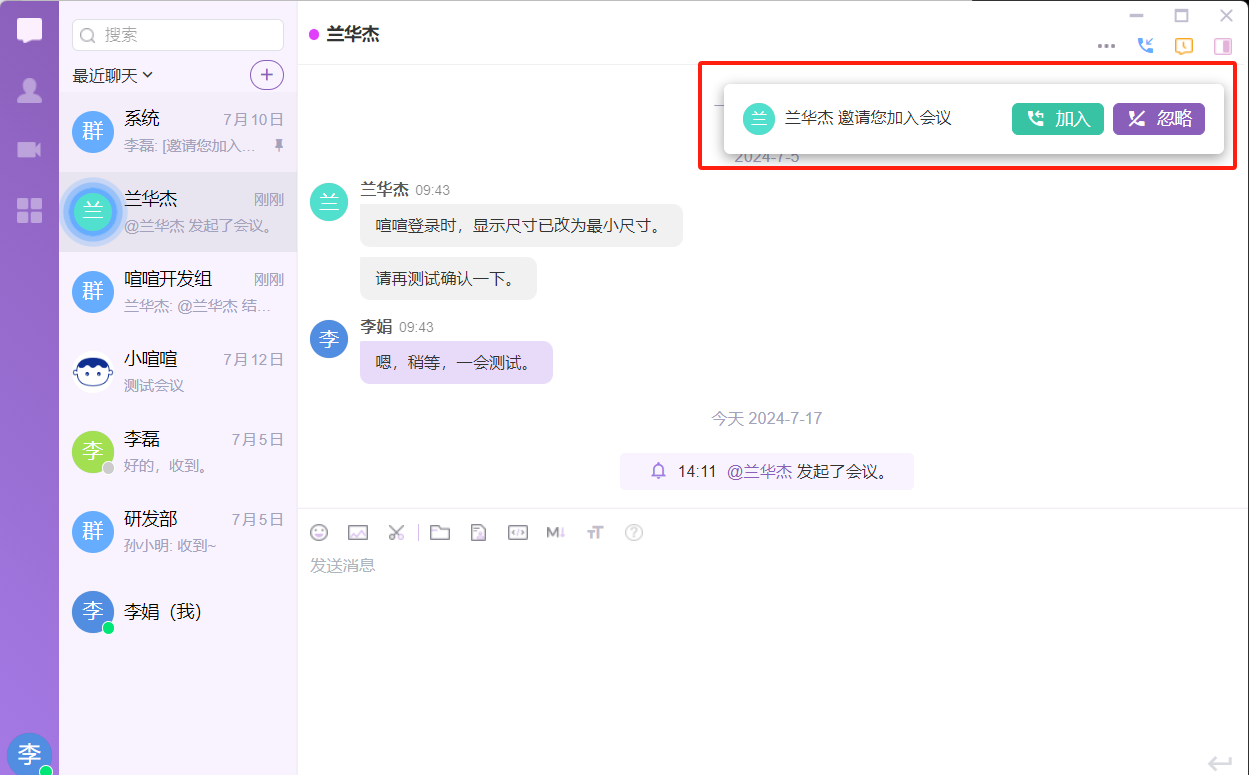Click 忽略 to ignore the meeting invite
The height and width of the screenshot is (775, 1249).
pyautogui.click(x=1159, y=119)
